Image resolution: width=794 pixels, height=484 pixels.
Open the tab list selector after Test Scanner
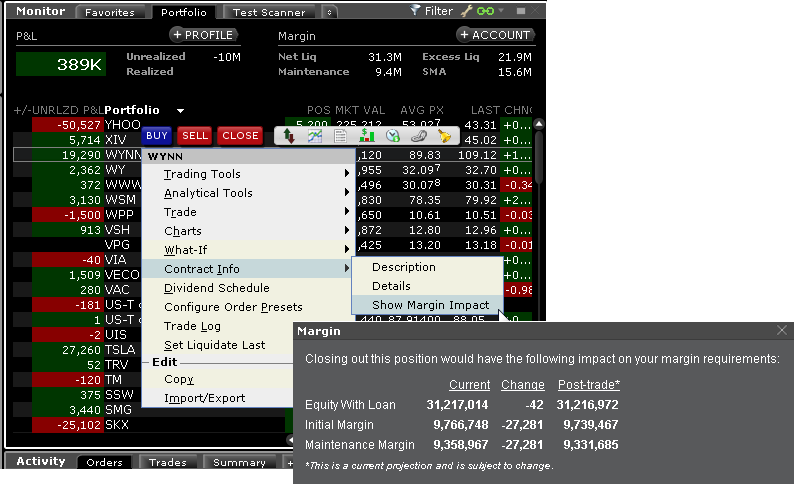click(329, 12)
